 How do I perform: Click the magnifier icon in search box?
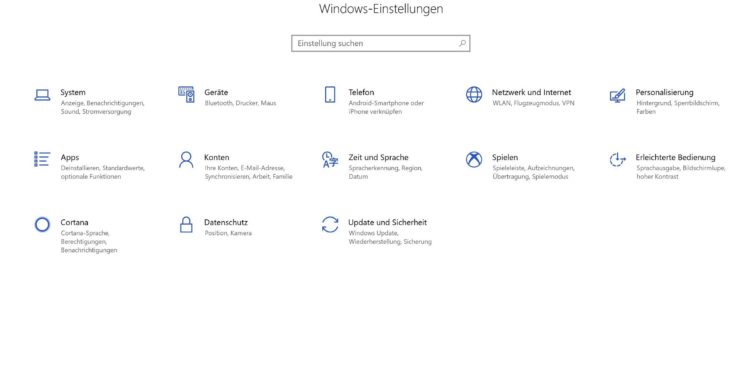coord(462,43)
